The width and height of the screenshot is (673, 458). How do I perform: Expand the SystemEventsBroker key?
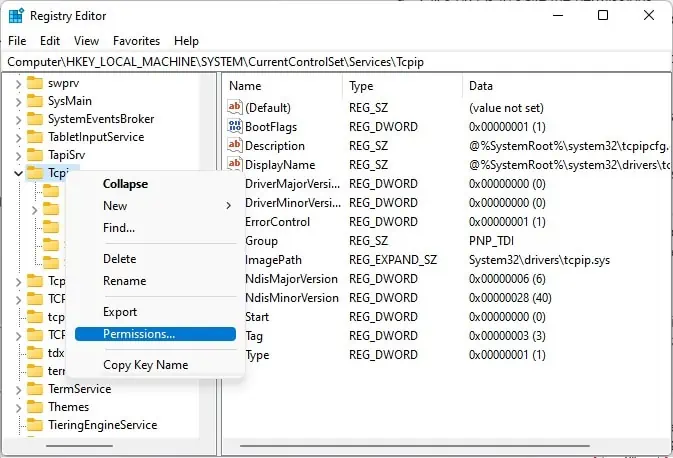18,120
